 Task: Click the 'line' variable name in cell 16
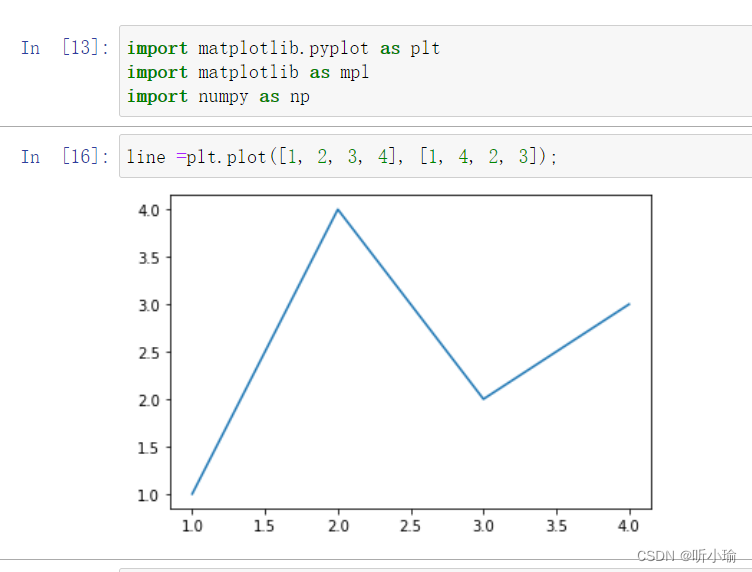point(145,156)
